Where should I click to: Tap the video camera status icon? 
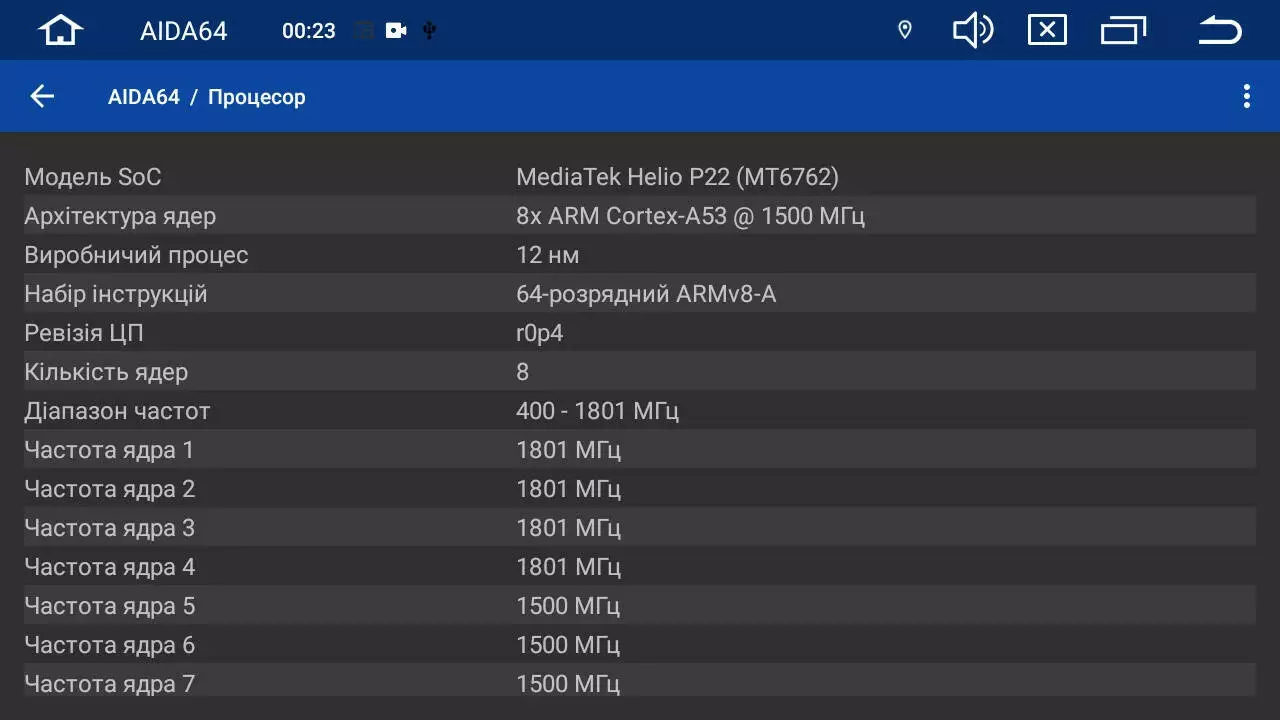396,31
